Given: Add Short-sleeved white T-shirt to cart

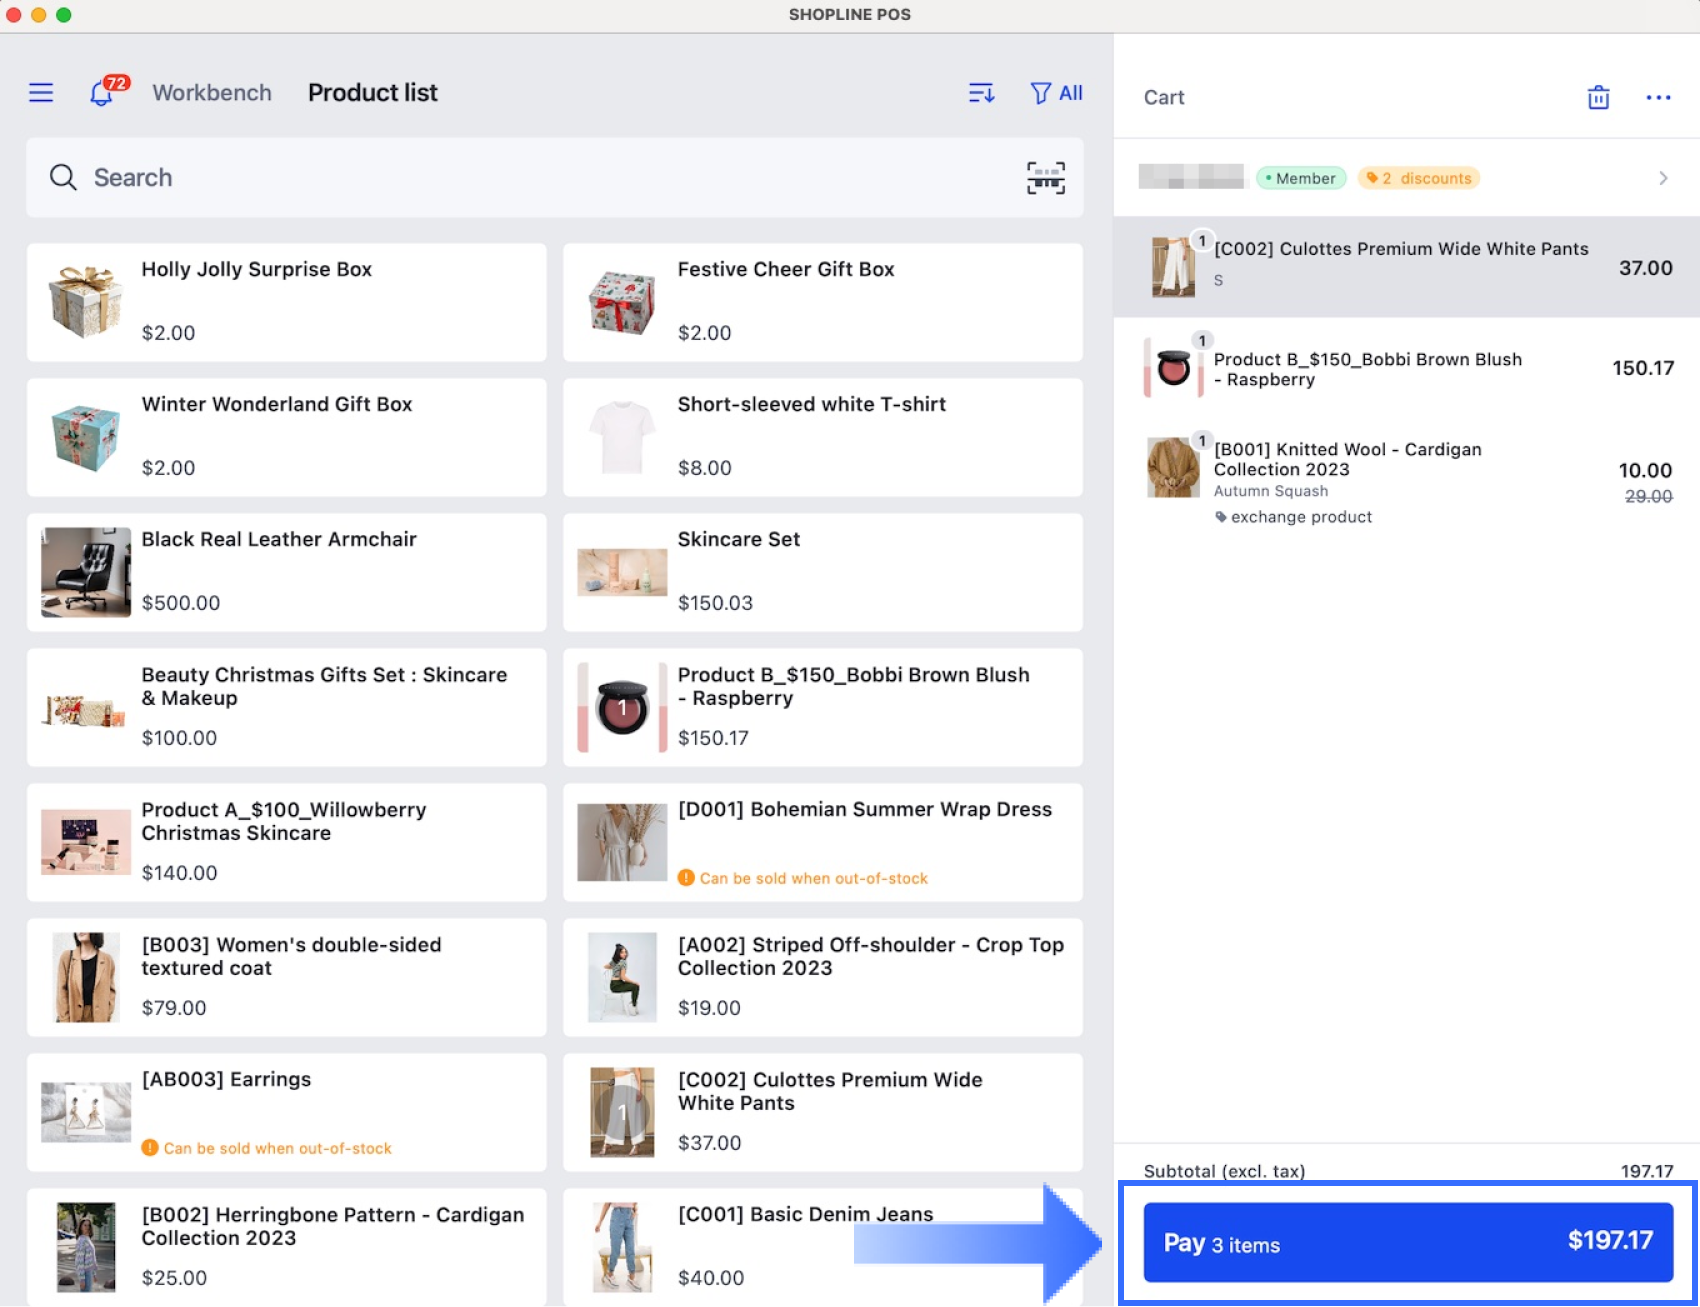Looking at the screenshot, I should tap(823, 437).
